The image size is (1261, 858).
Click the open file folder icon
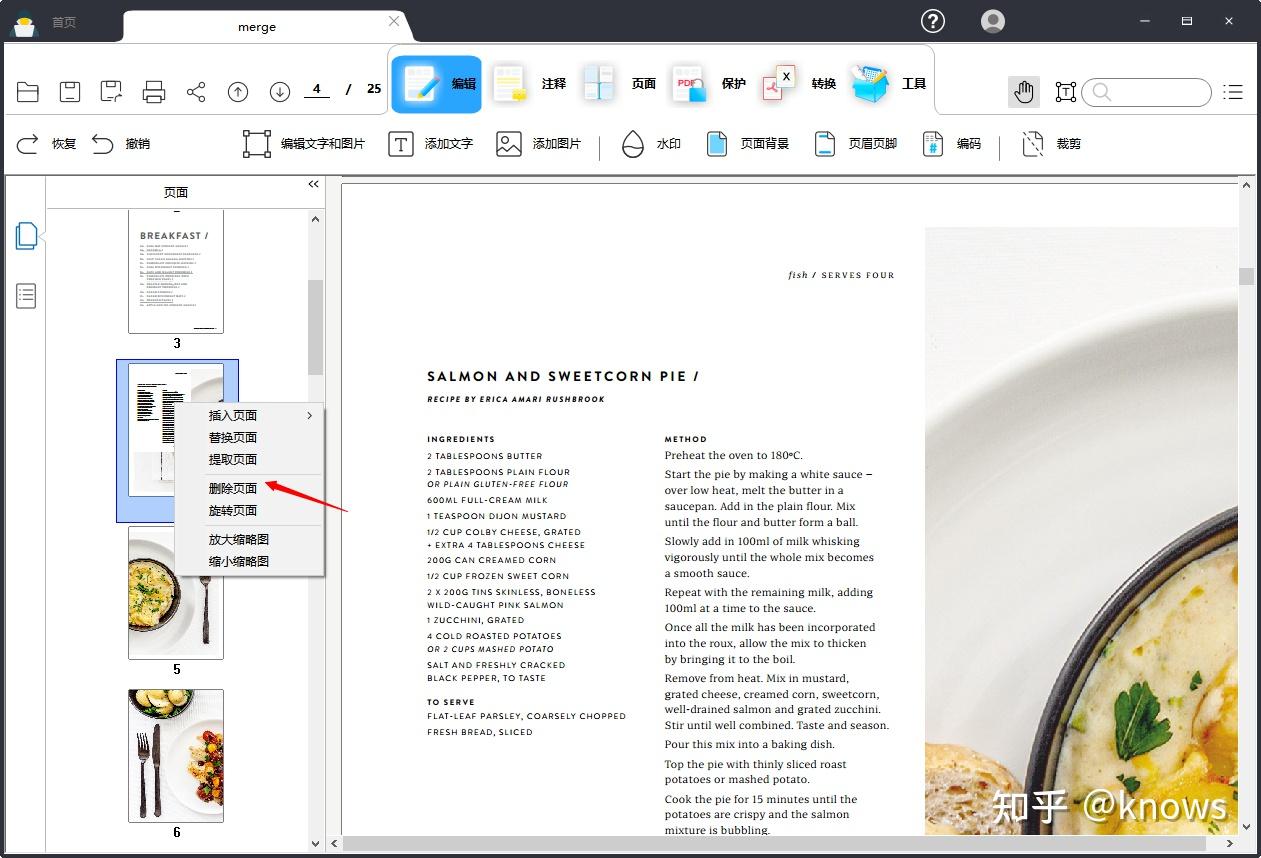tap(28, 92)
